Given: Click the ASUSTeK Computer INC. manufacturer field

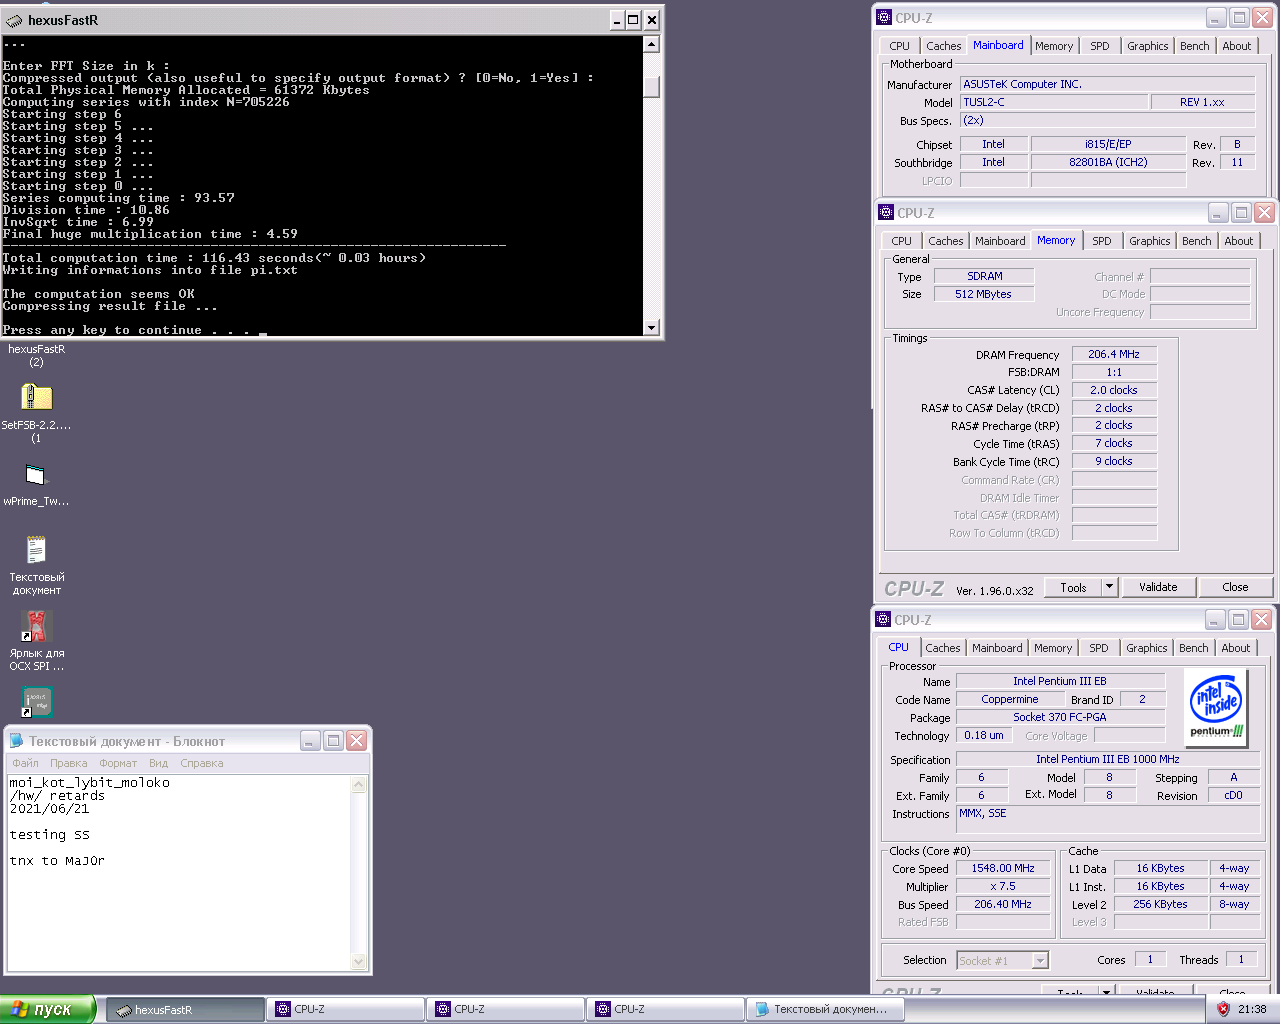Looking at the screenshot, I should point(1107,84).
